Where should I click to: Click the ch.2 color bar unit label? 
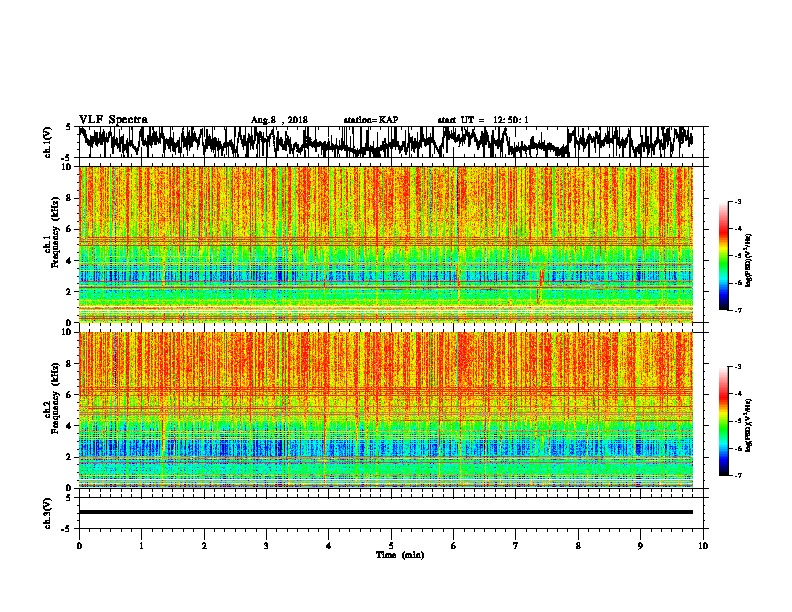pyautogui.click(x=749, y=425)
